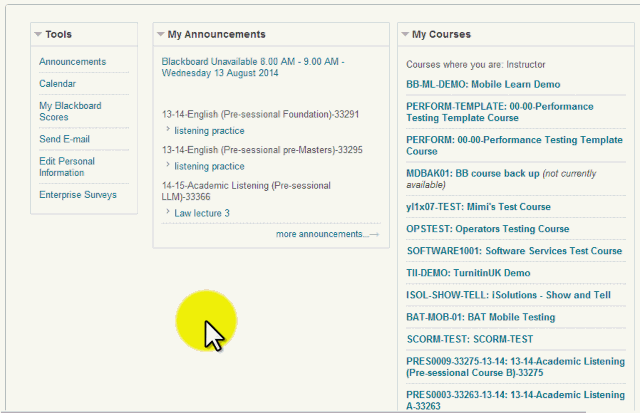Open the Calendar tool link
Viewport: 640px width, 413px height.
pyautogui.click(x=57, y=84)
